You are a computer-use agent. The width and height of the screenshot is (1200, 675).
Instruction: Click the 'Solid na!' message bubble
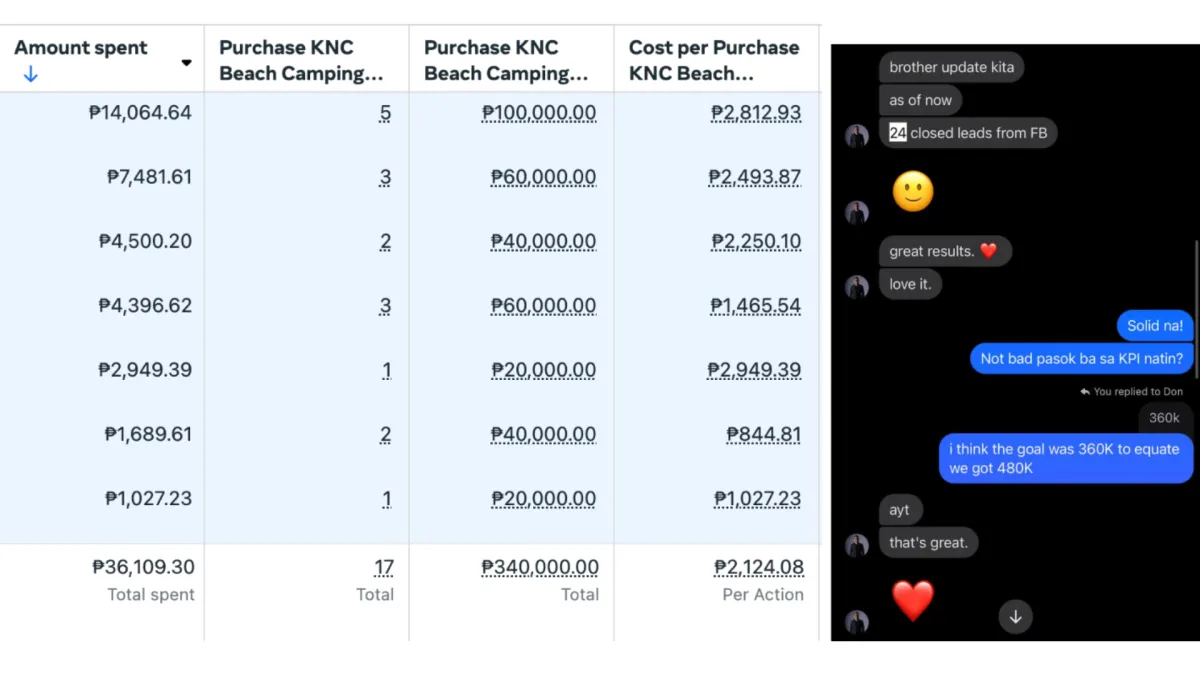[1155, 326]
